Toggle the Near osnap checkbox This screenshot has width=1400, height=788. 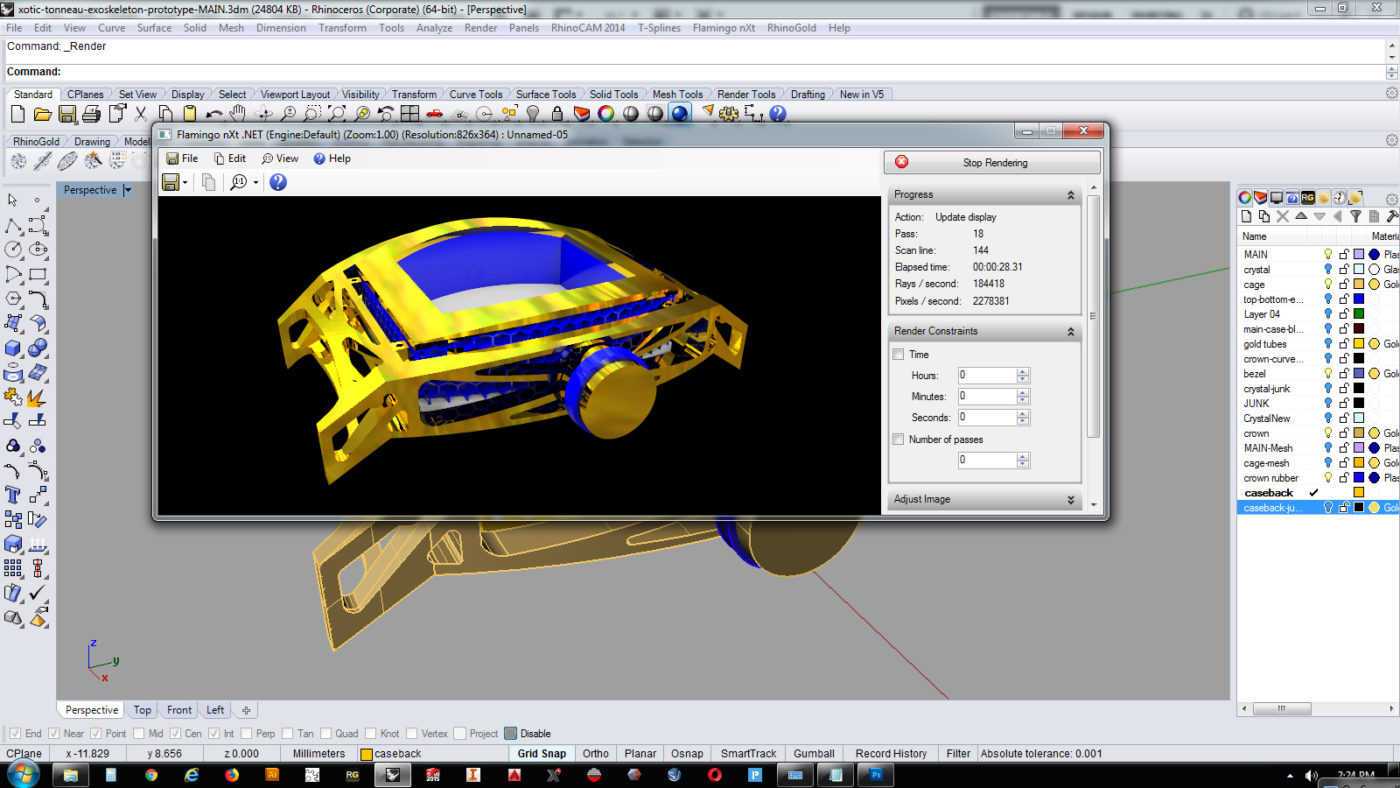[x=53, y=733]
